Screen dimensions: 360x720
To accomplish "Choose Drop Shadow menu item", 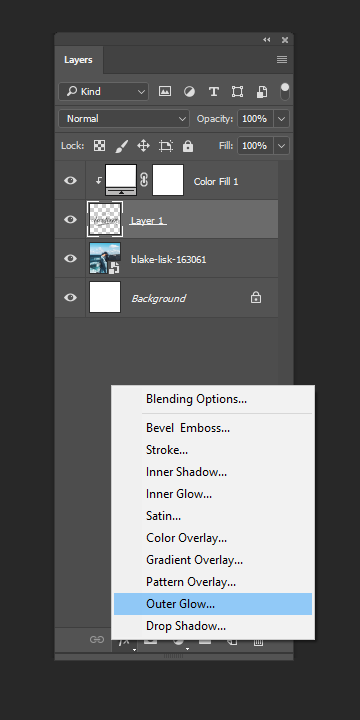I will click(x=213, y=626).
